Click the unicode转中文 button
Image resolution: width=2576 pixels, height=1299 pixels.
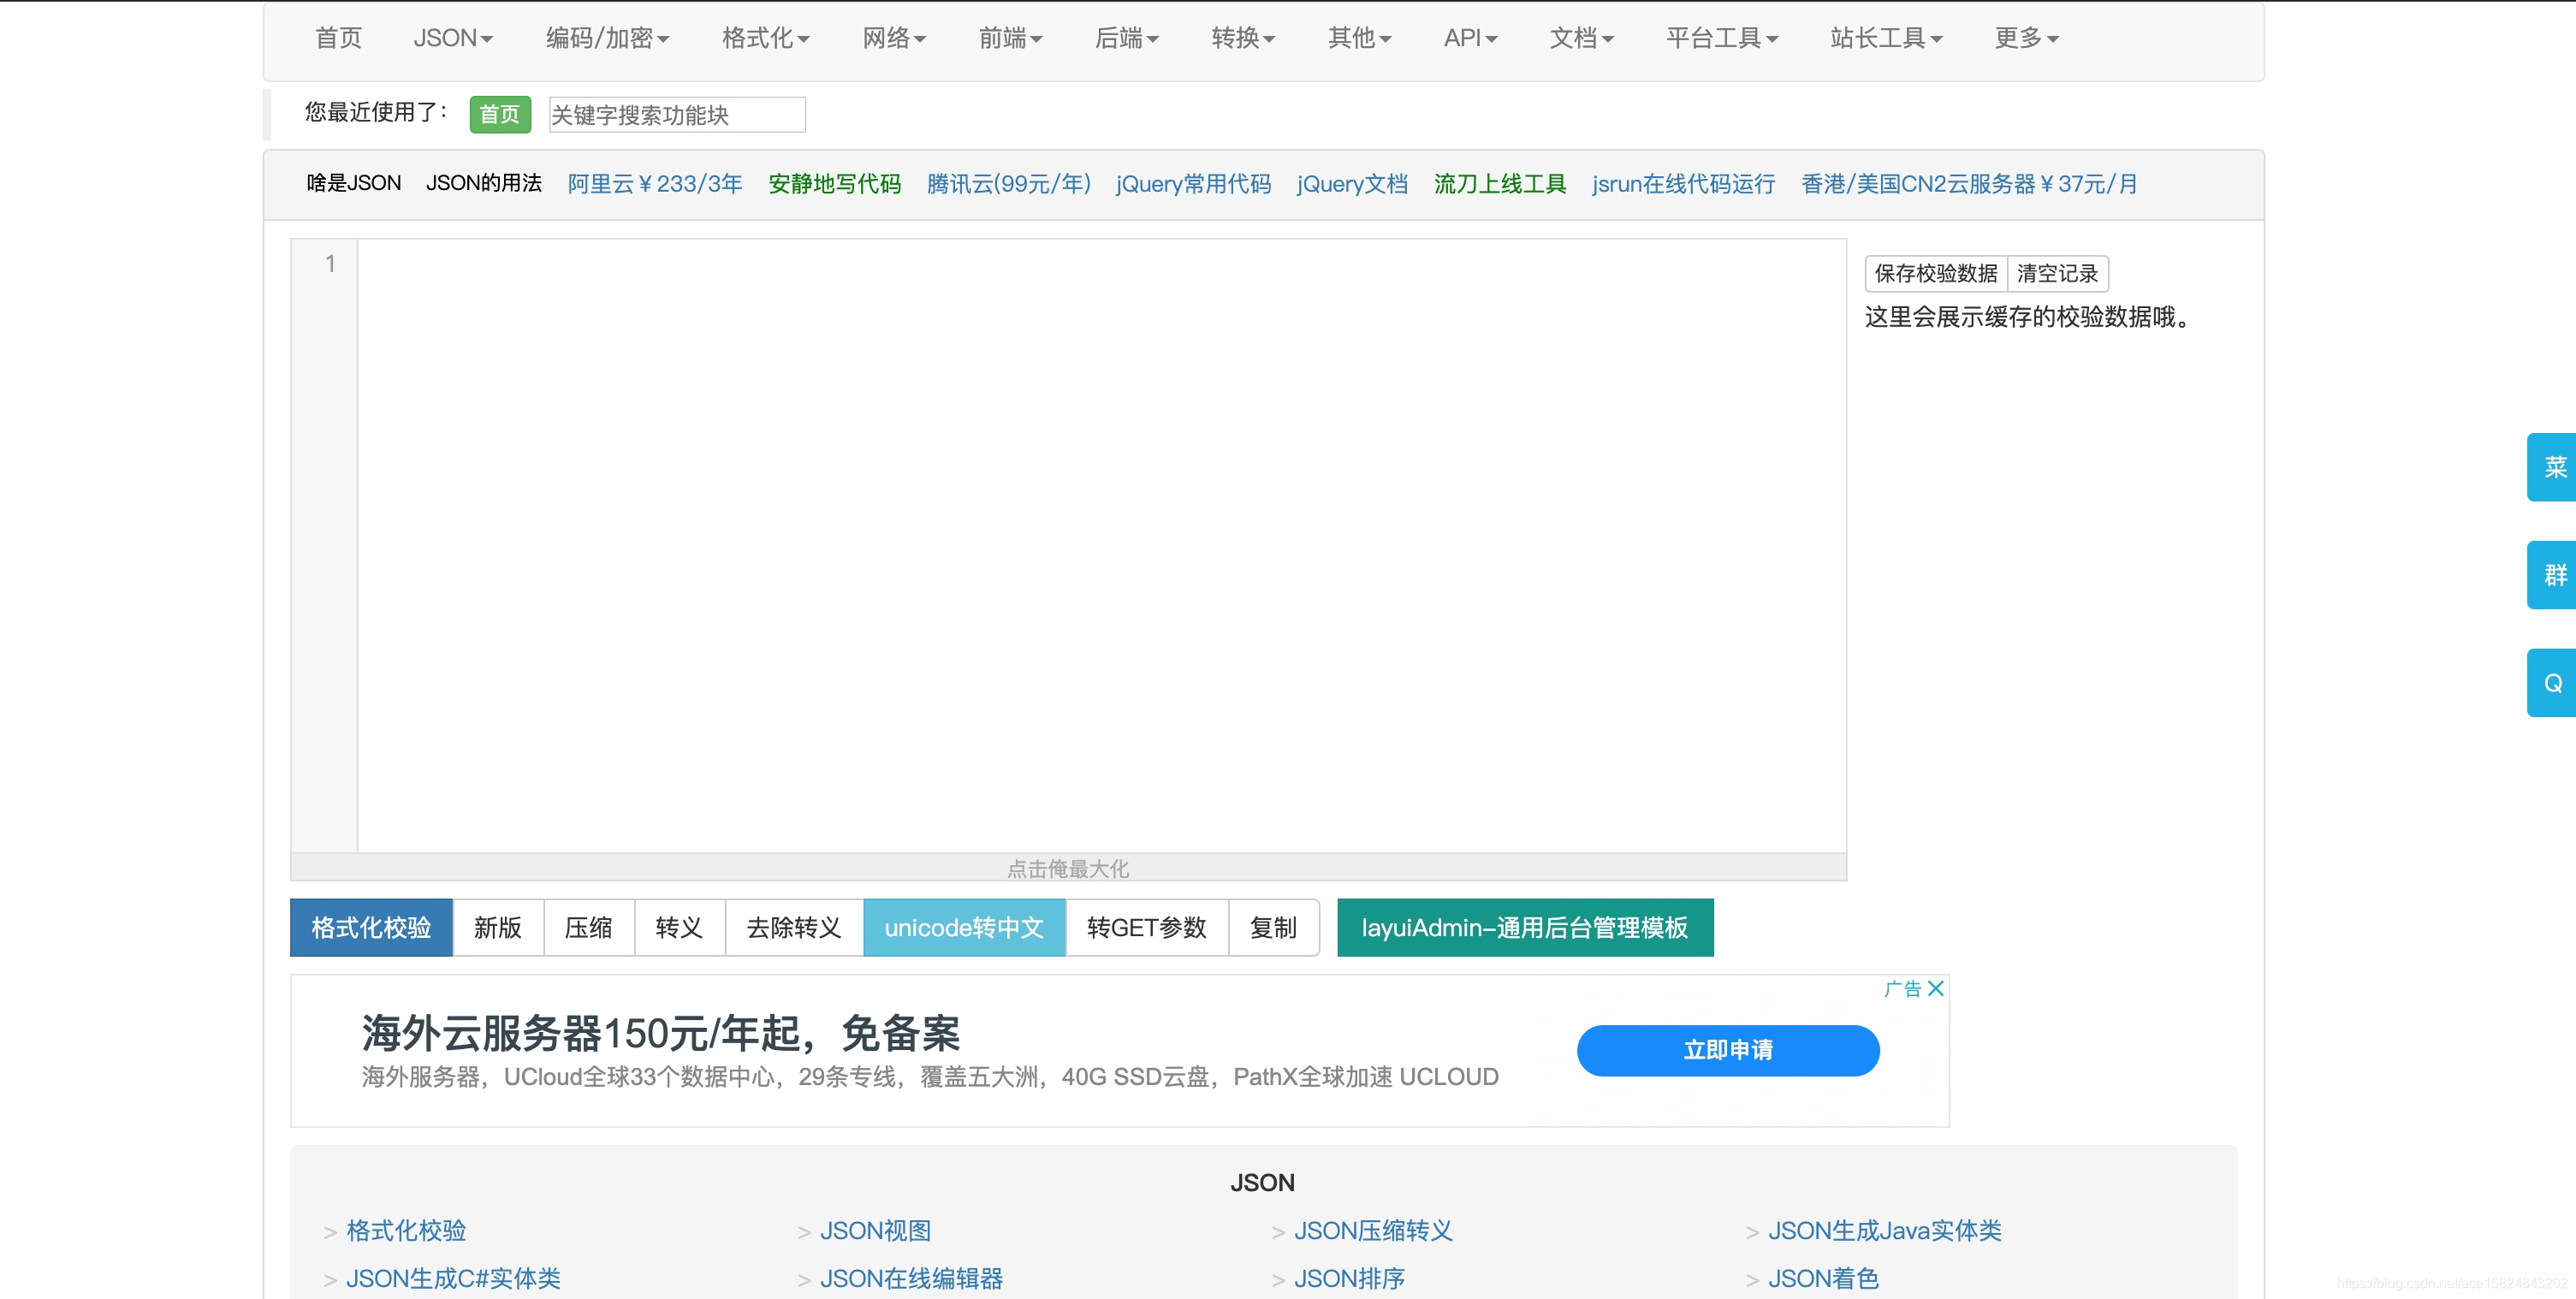964,927
